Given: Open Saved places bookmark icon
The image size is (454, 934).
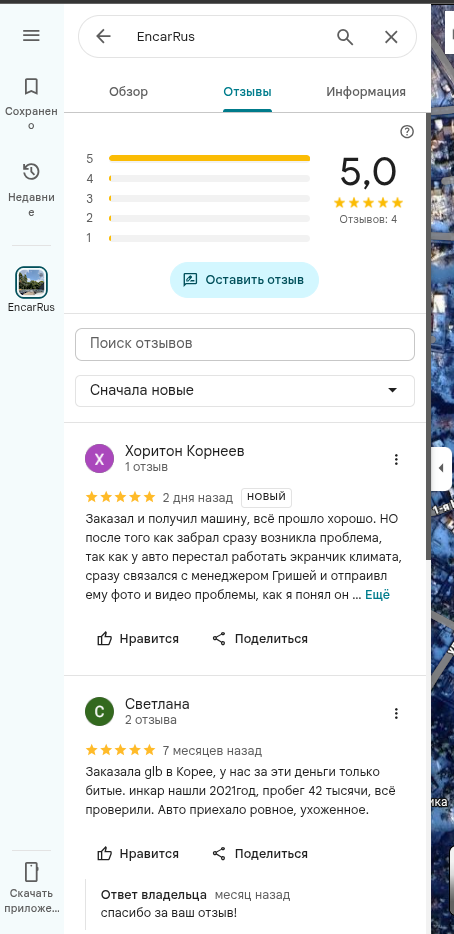Looking at the screenshot, I should [31, 87].
